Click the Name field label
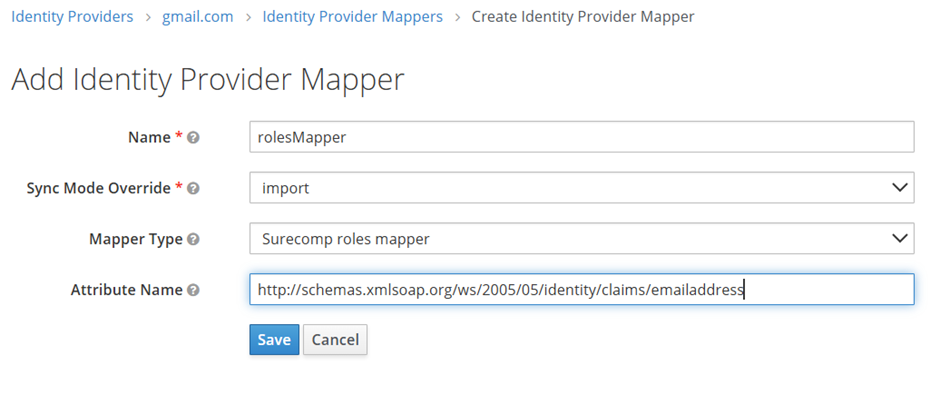The height and width of the screenshot is (395, 940). click(x=149, y=137)
